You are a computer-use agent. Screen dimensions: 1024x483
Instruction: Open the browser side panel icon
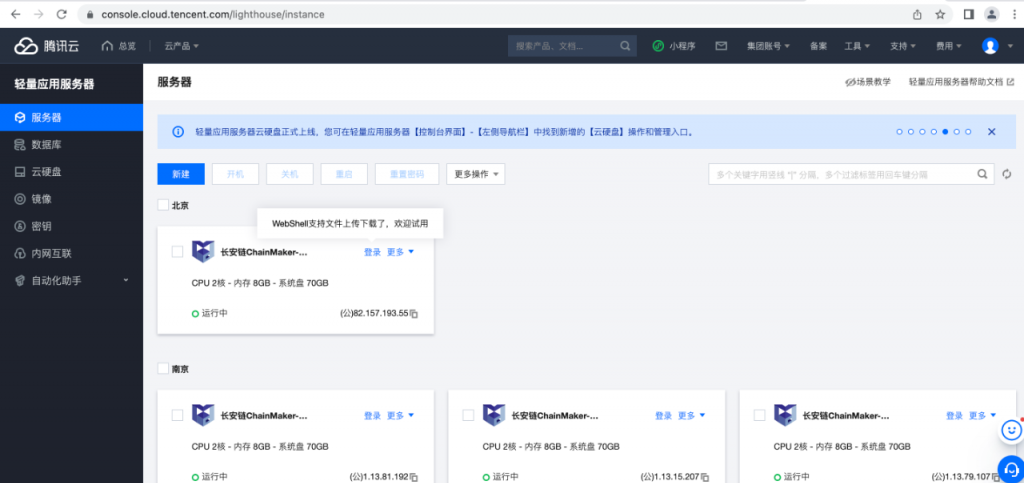click(x=969, y=14)
